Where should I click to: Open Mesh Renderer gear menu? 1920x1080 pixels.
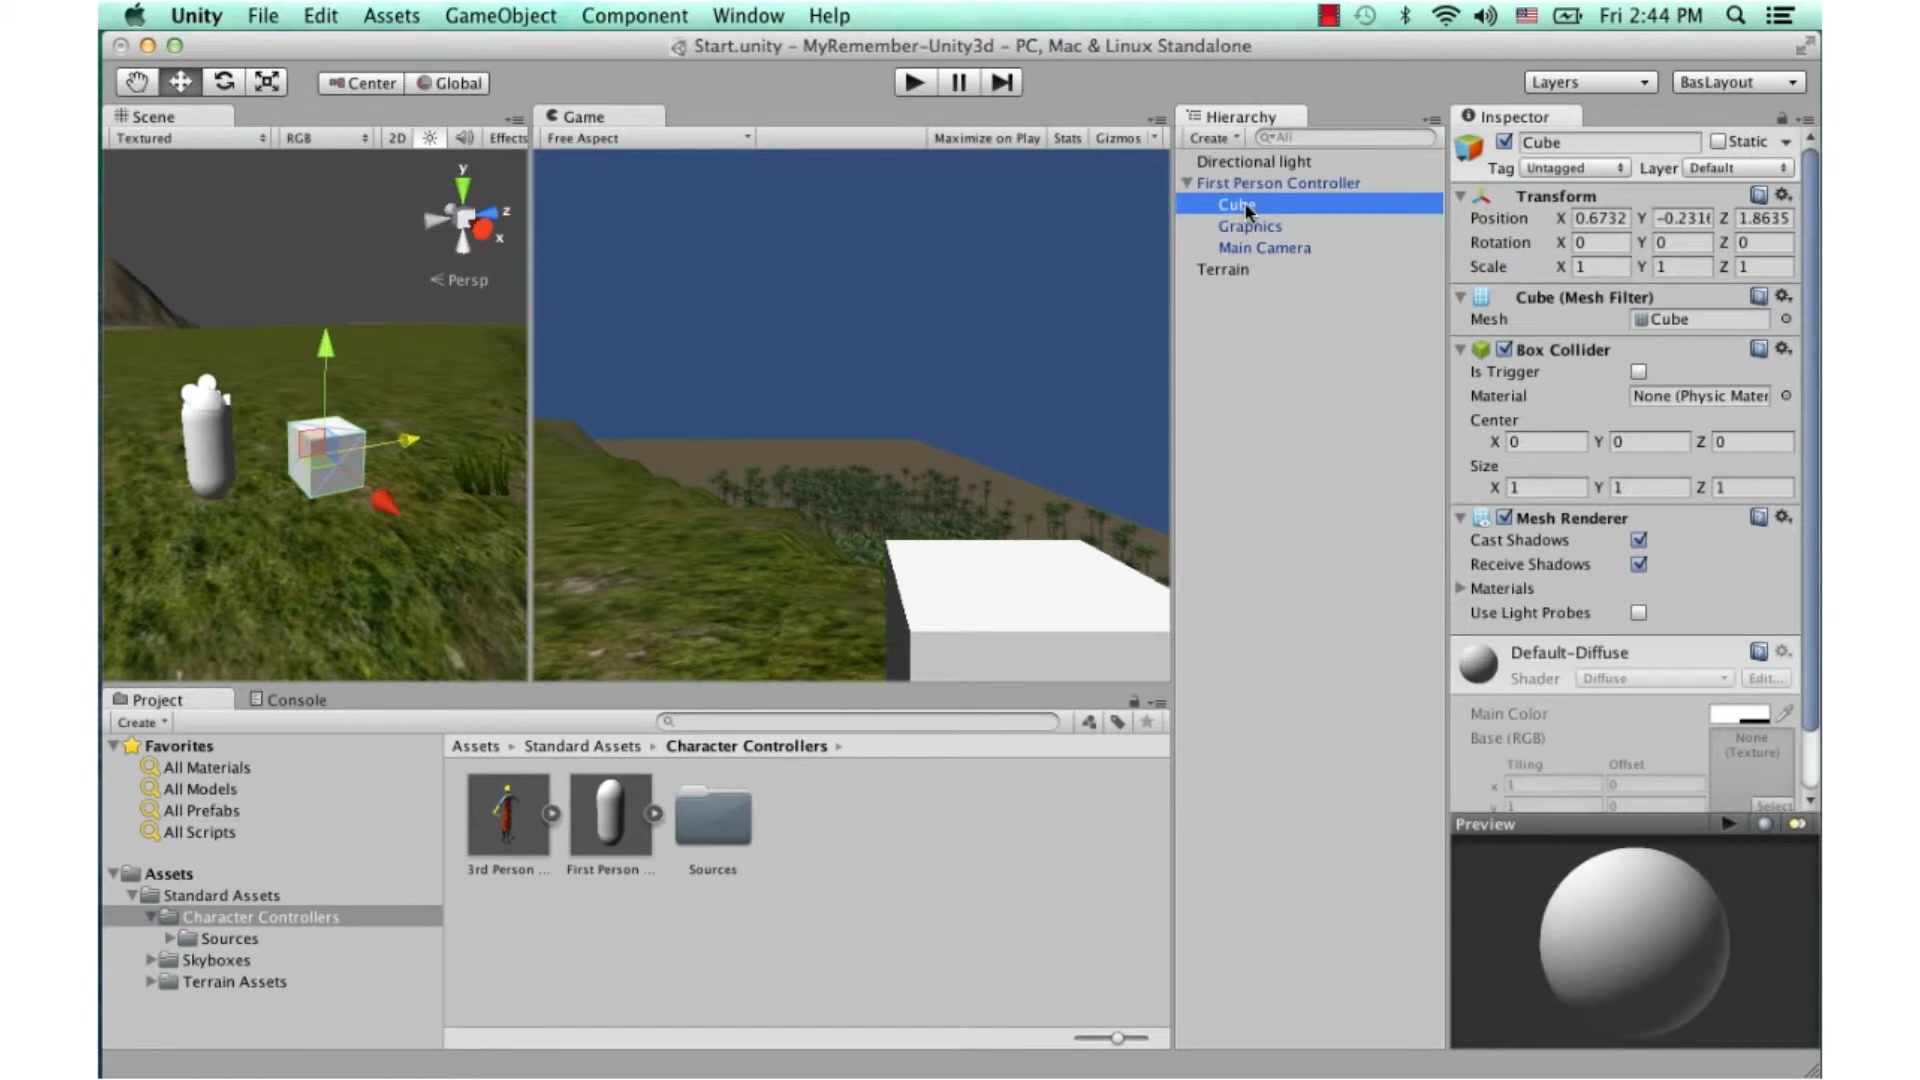click(x=1783, y=517)
